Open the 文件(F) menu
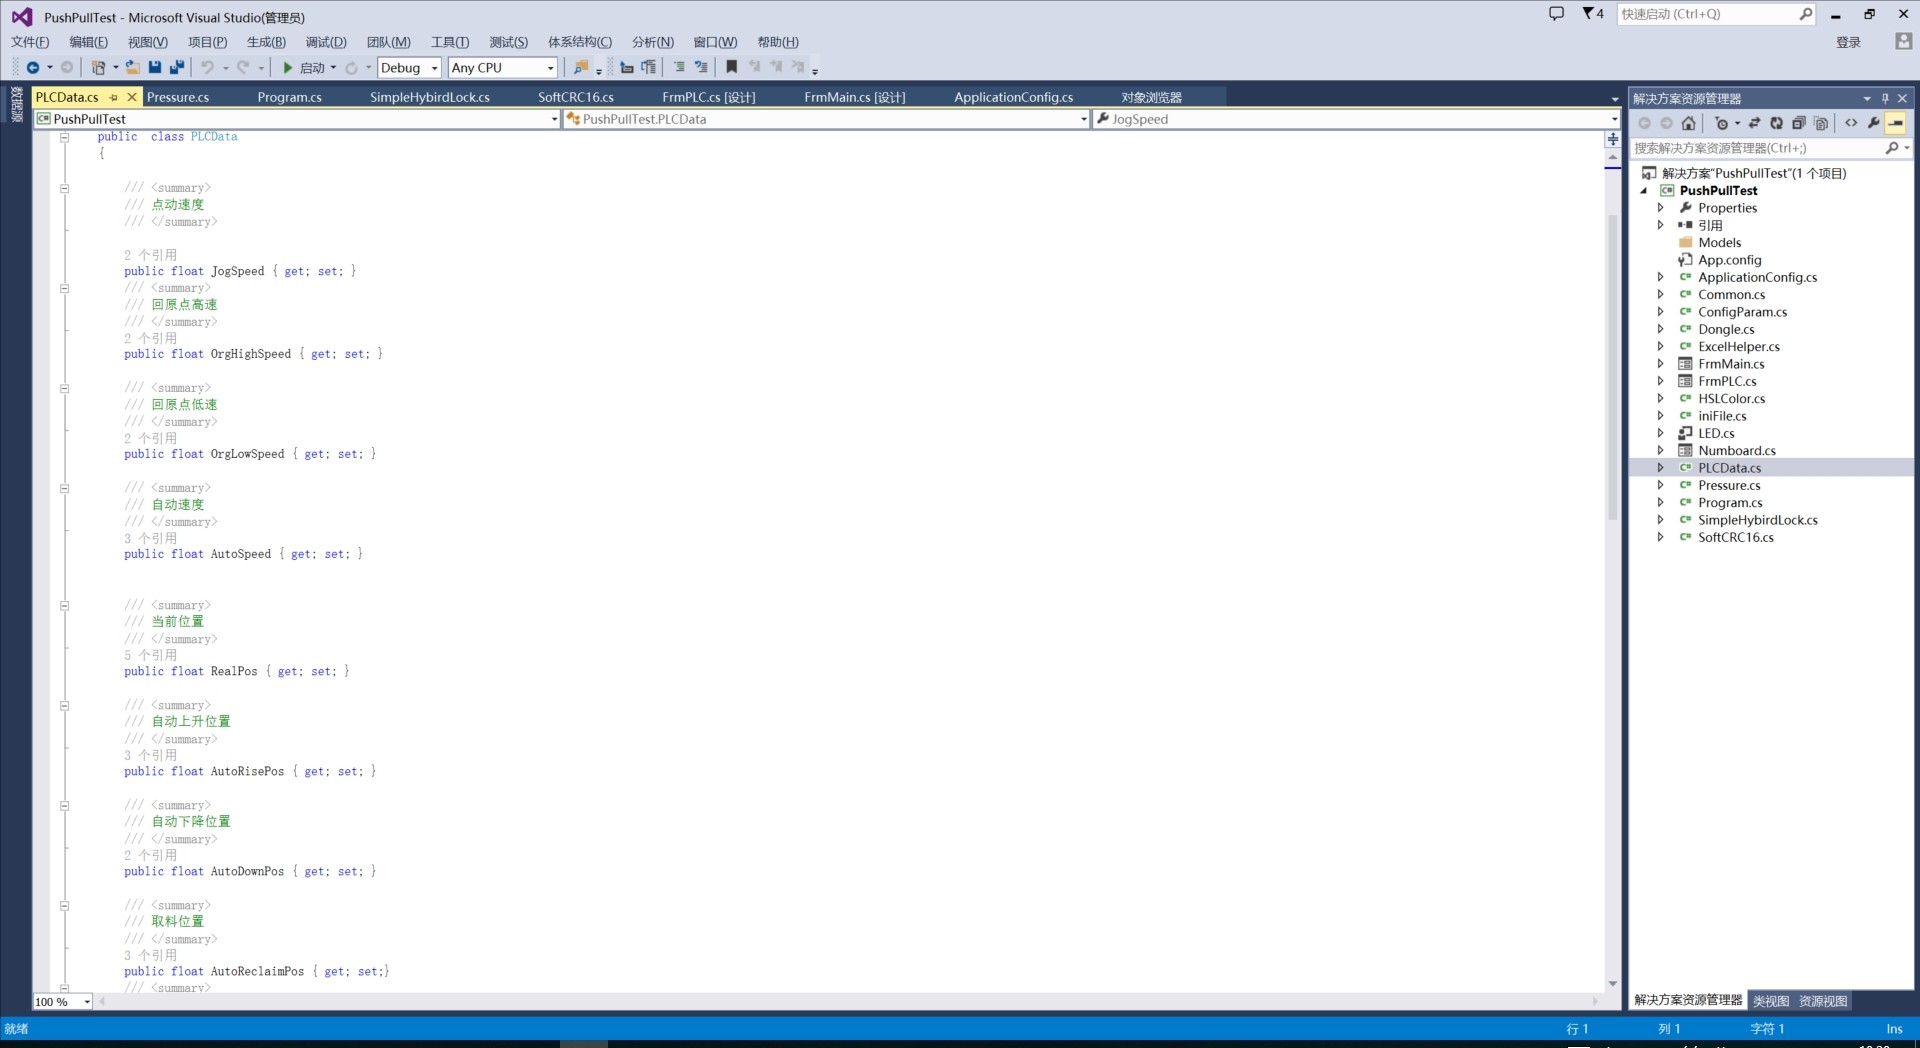The height and width of the screenshot is (1048, 1920). coord(30,42)
